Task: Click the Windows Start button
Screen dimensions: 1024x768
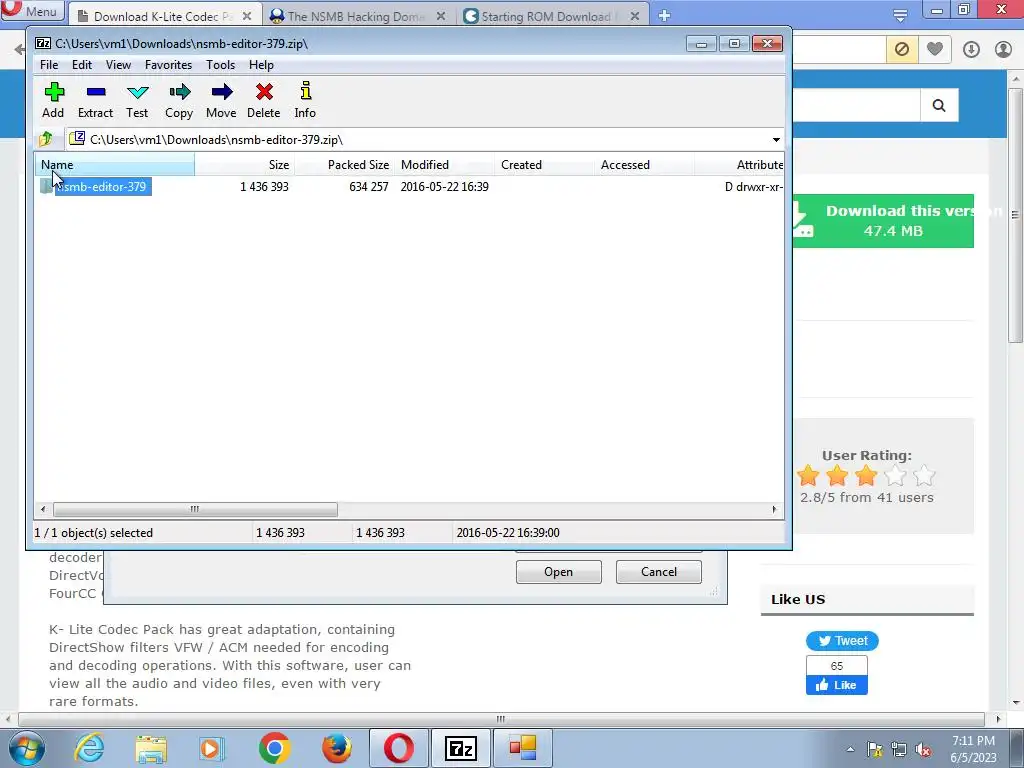Action: [x=26, y=748]
